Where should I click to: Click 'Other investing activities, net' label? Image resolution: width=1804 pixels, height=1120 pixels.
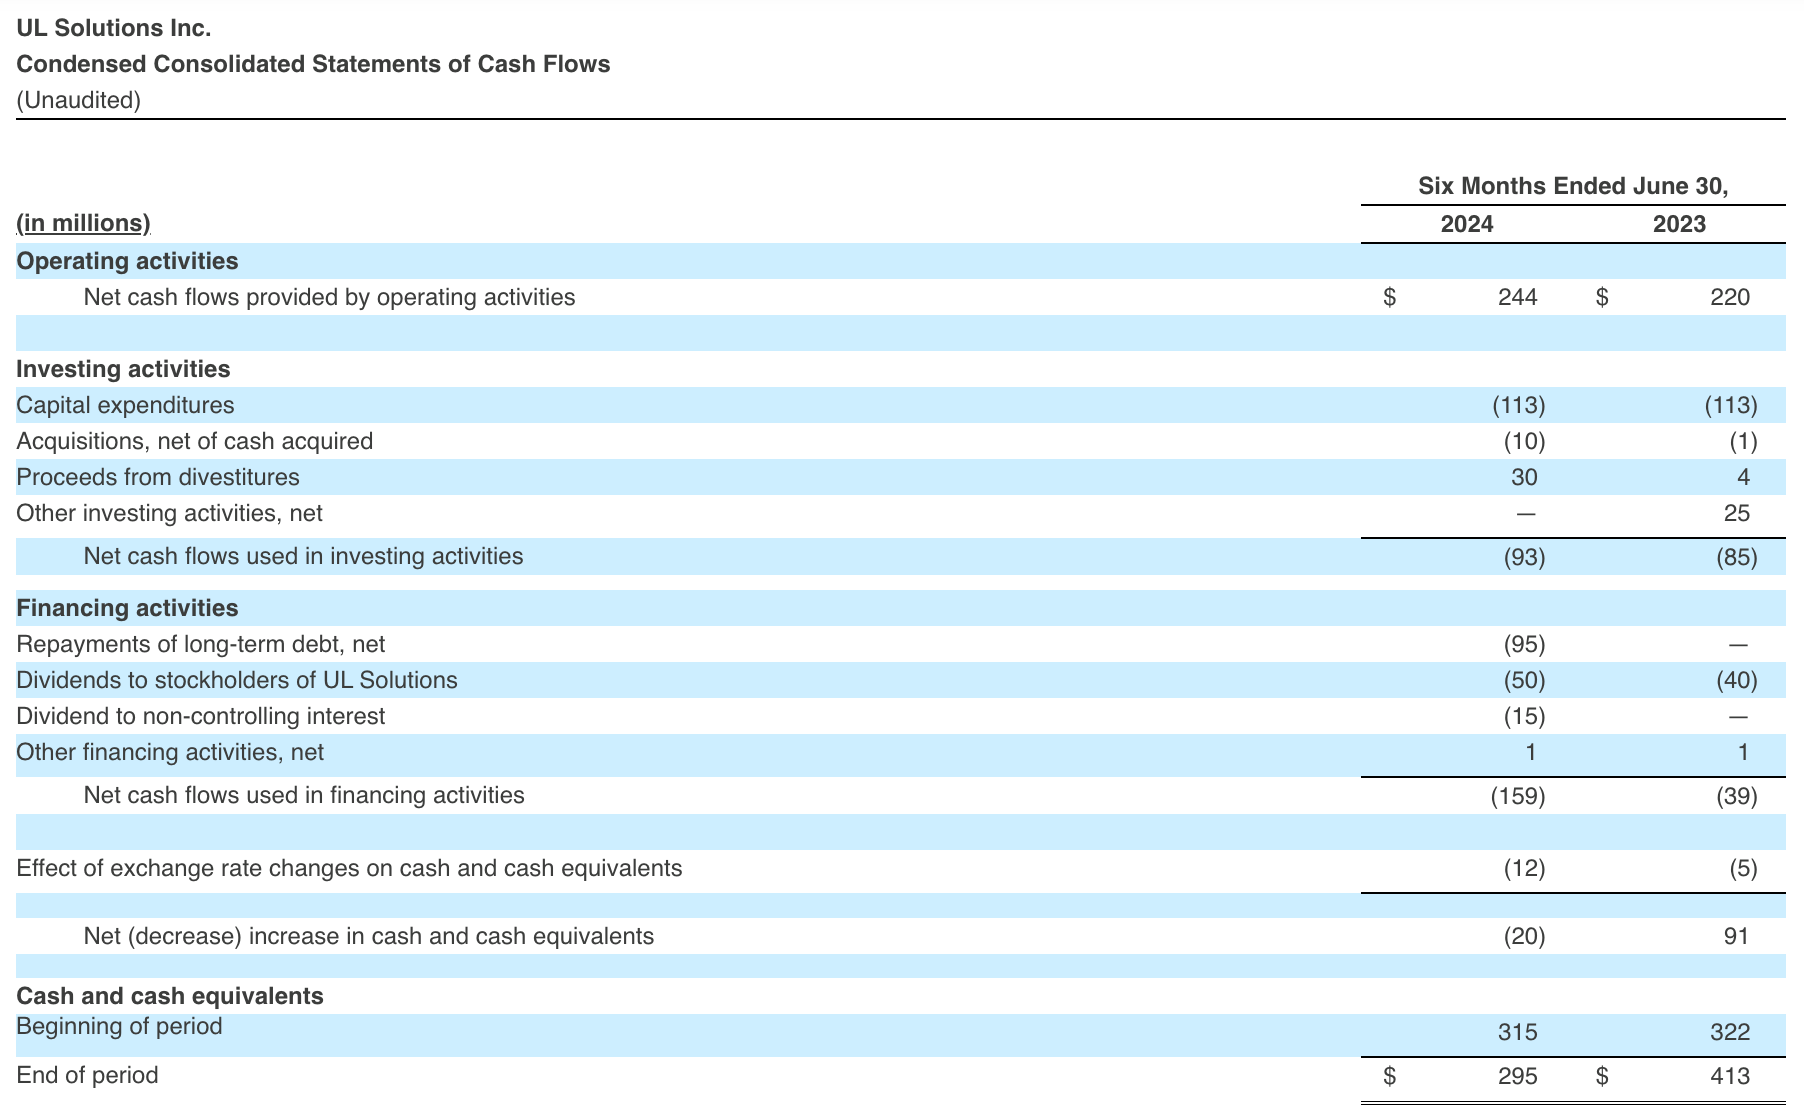(x=169, y=513)
